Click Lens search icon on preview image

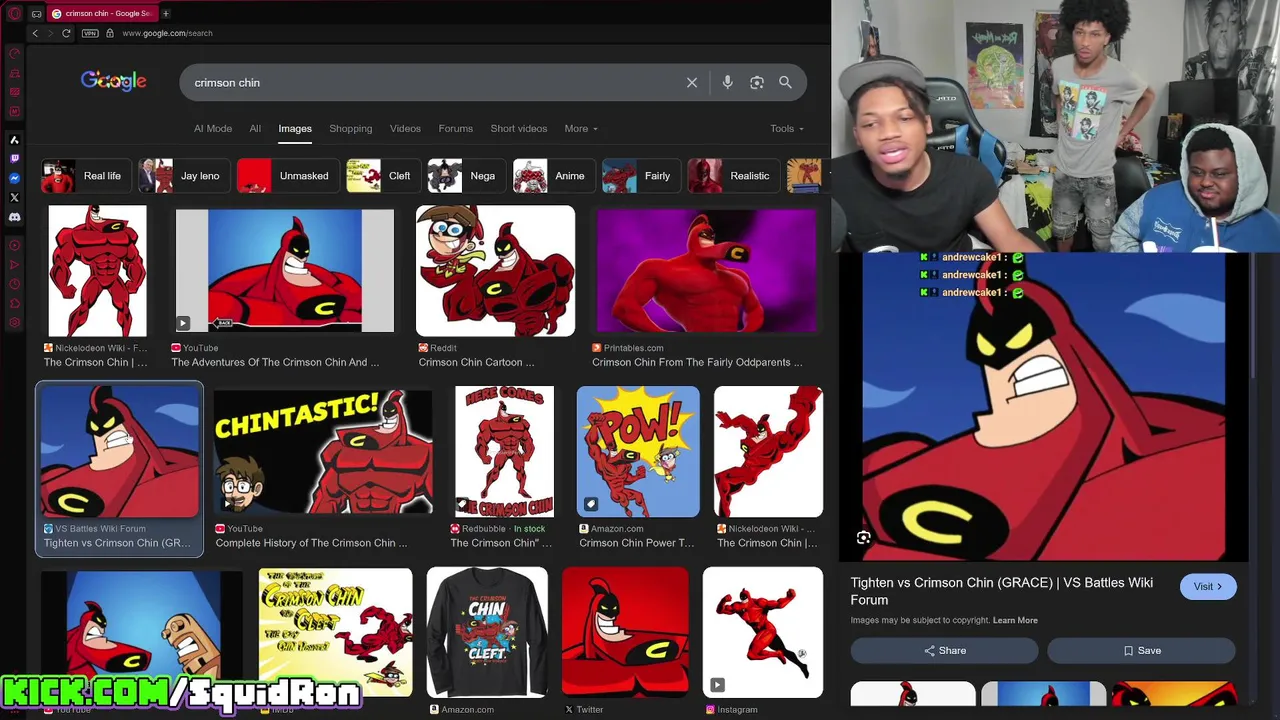(864, 538)
